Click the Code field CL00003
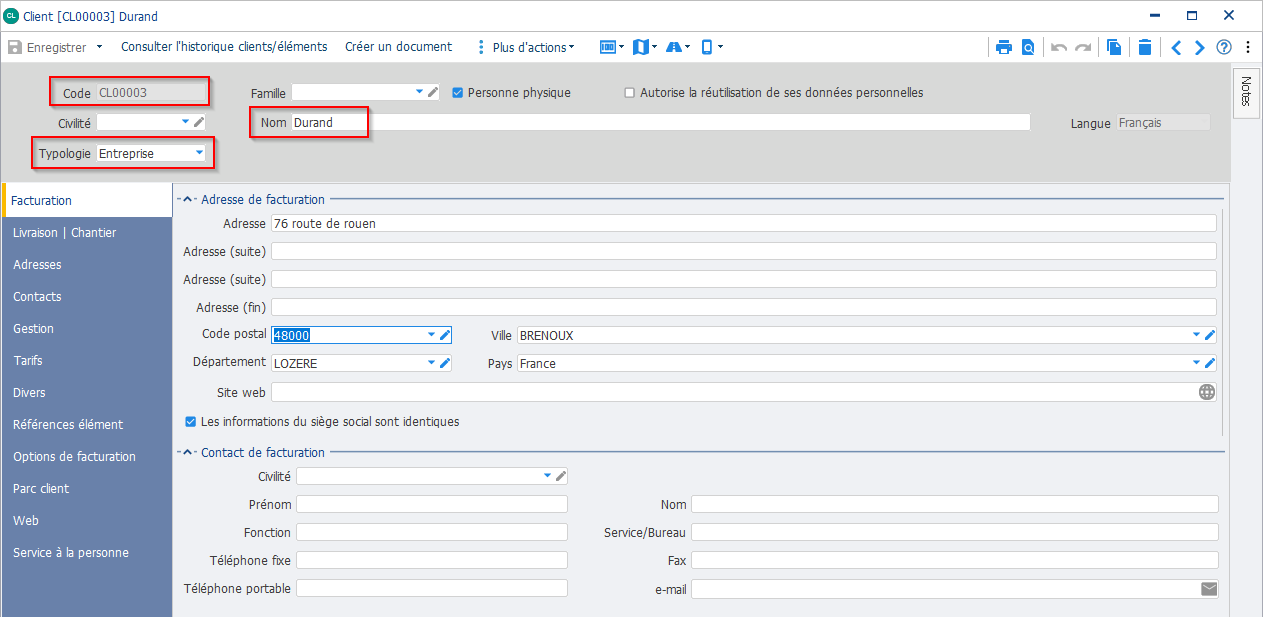This screenshot has width=1263, height=617. 151,92
